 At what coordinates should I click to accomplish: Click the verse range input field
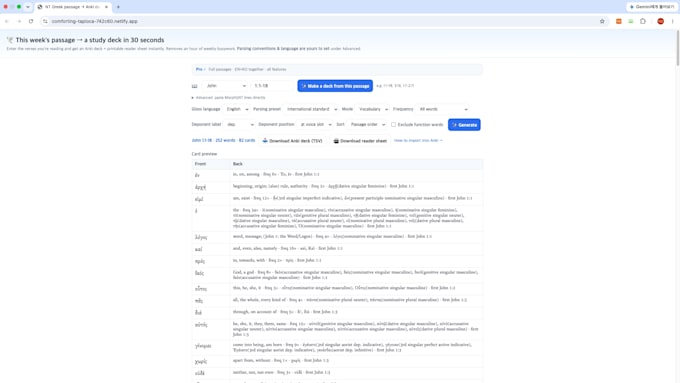272,86
